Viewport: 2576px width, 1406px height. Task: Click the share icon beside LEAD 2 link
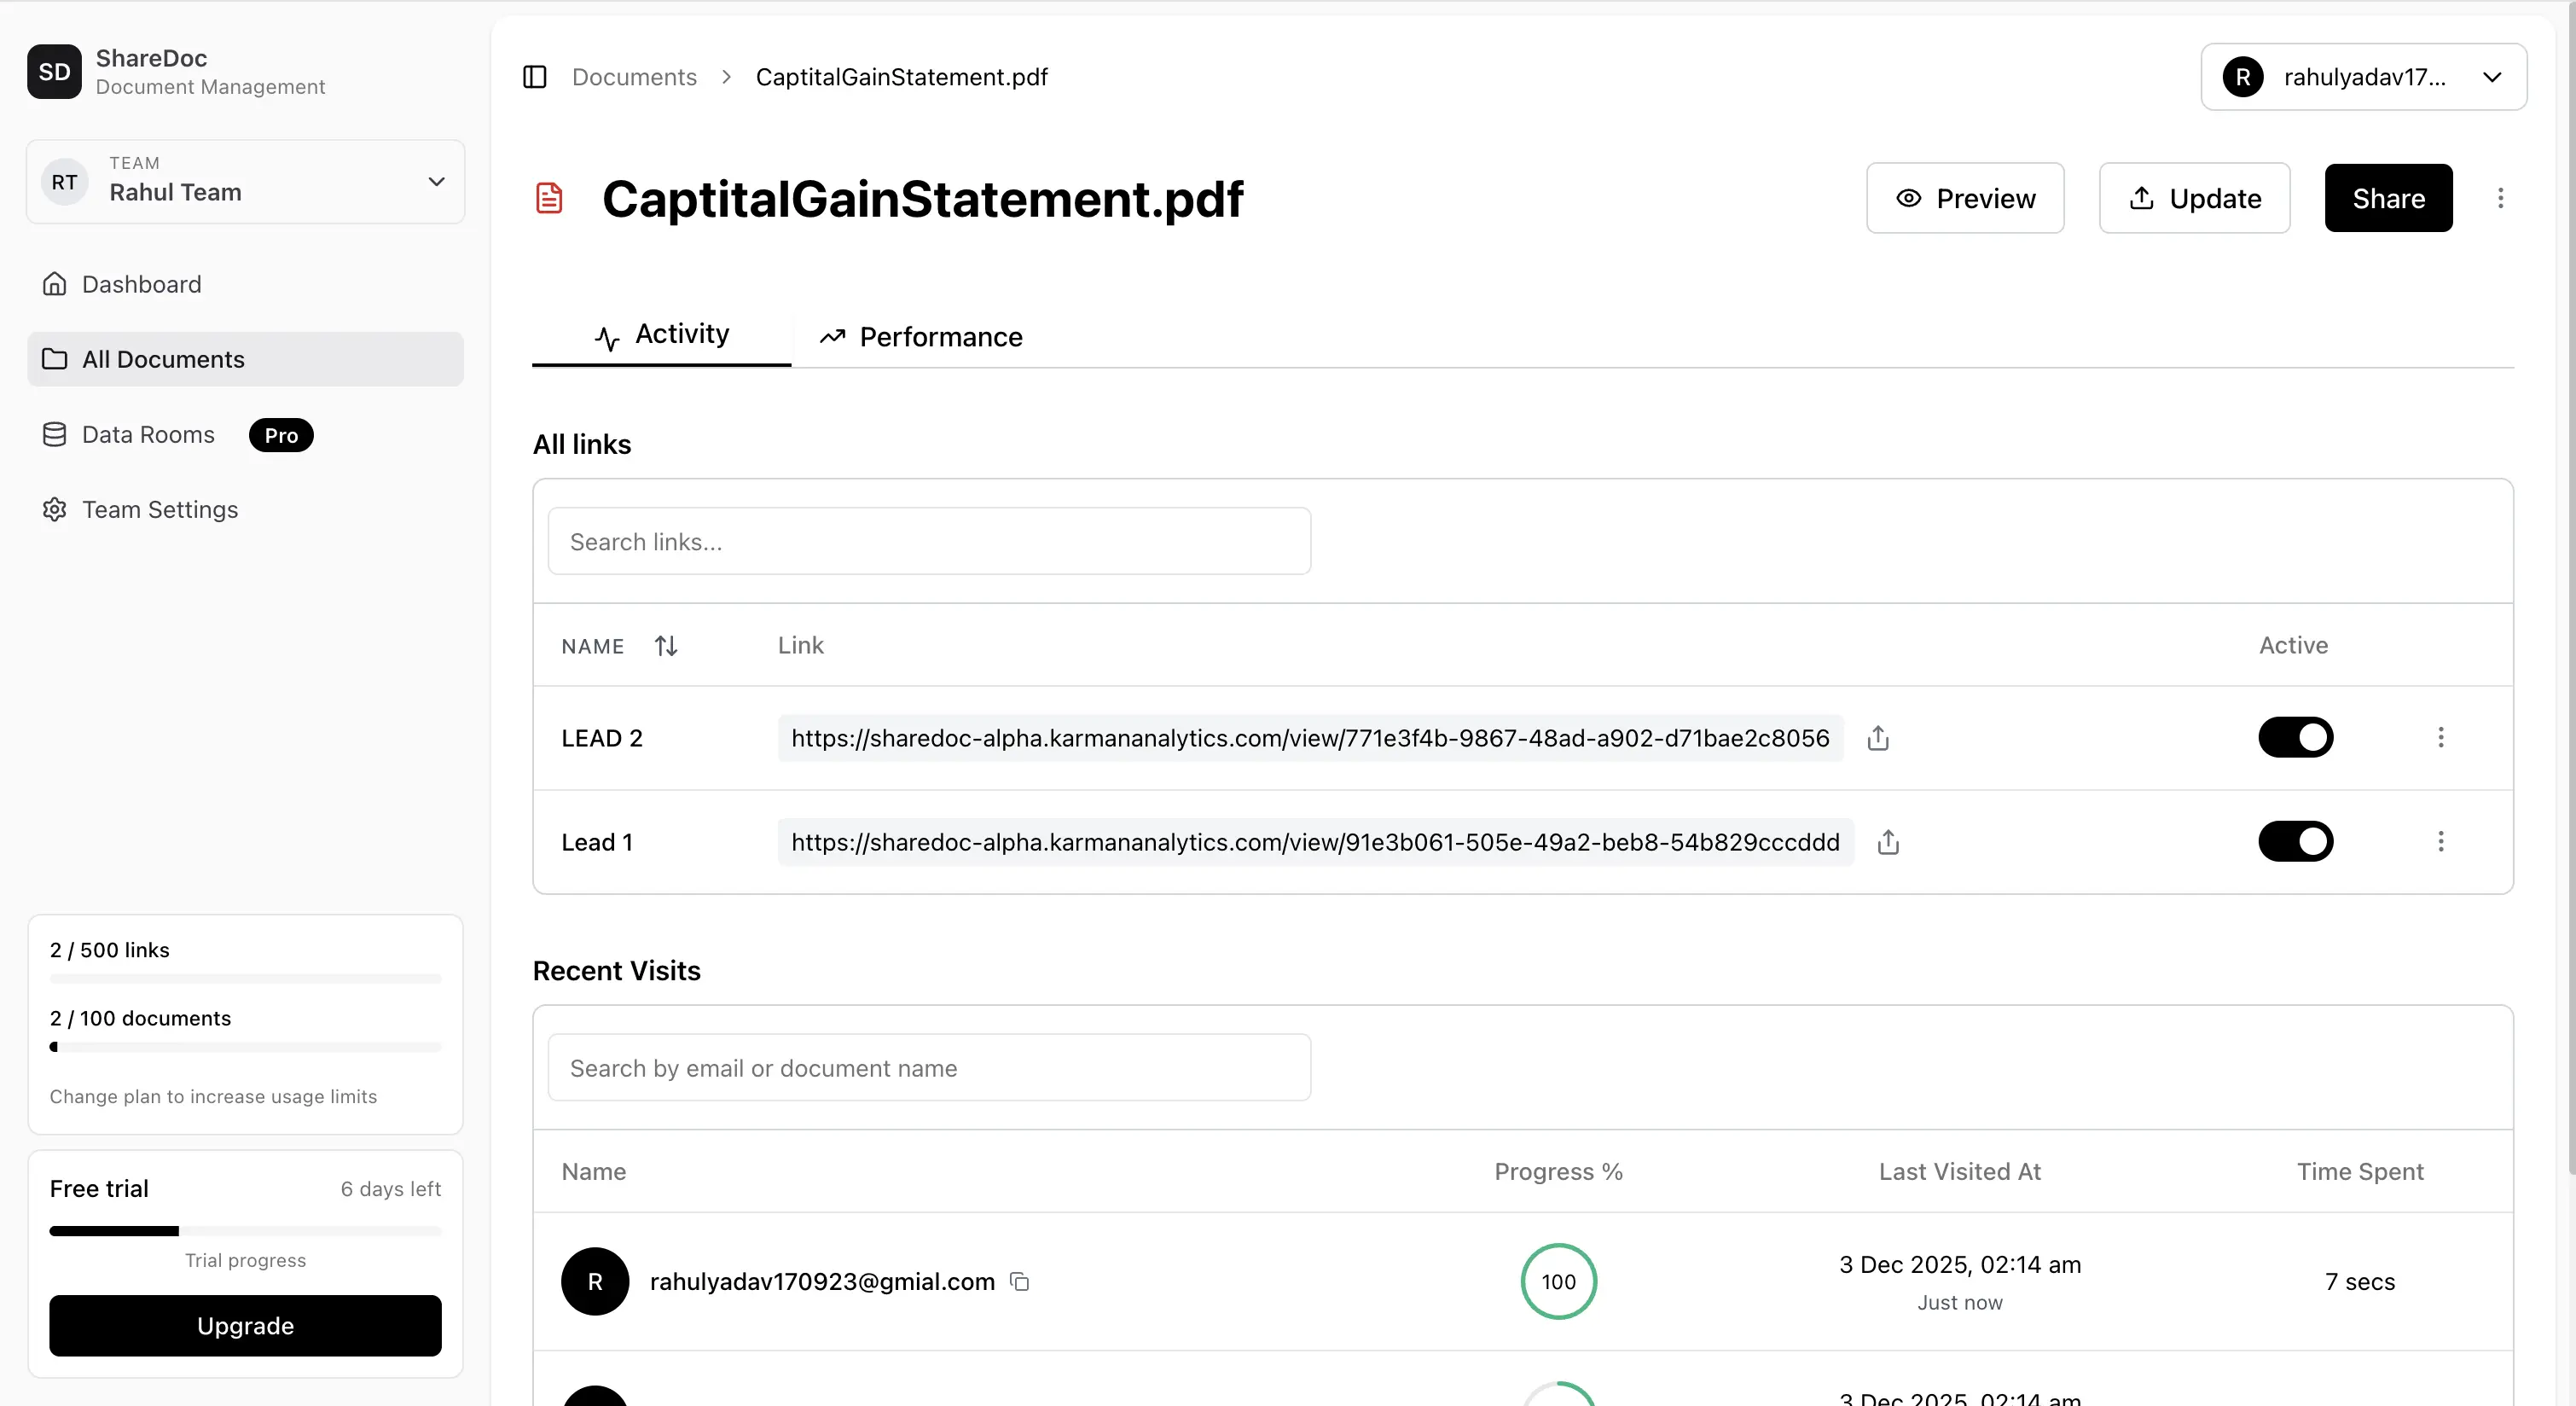coord(1878,738)
